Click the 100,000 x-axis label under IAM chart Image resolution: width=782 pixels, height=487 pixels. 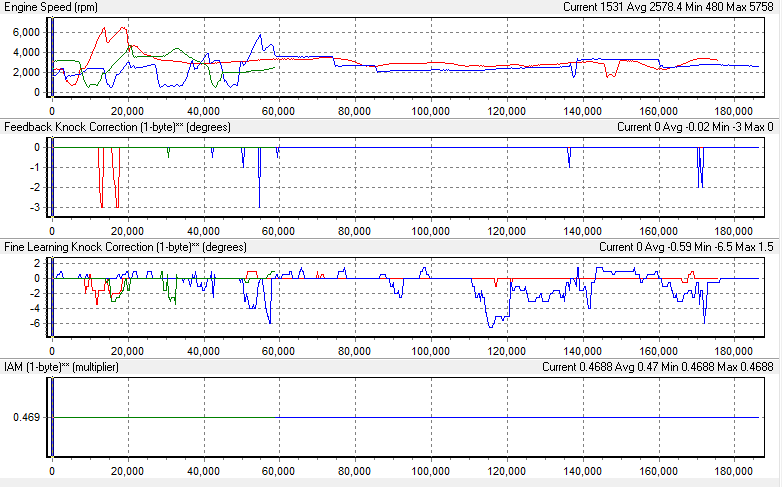pyautogui.click(x=431, y=471)
